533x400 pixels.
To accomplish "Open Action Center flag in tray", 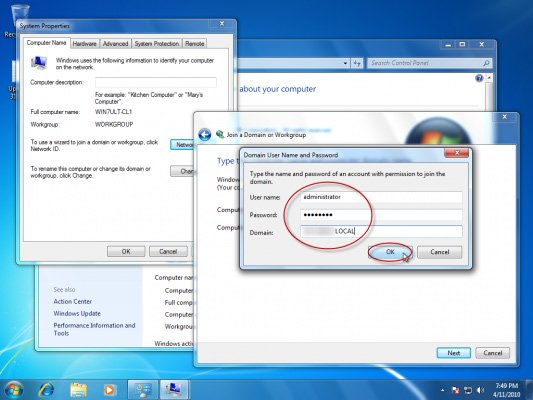I will [455, 390].
